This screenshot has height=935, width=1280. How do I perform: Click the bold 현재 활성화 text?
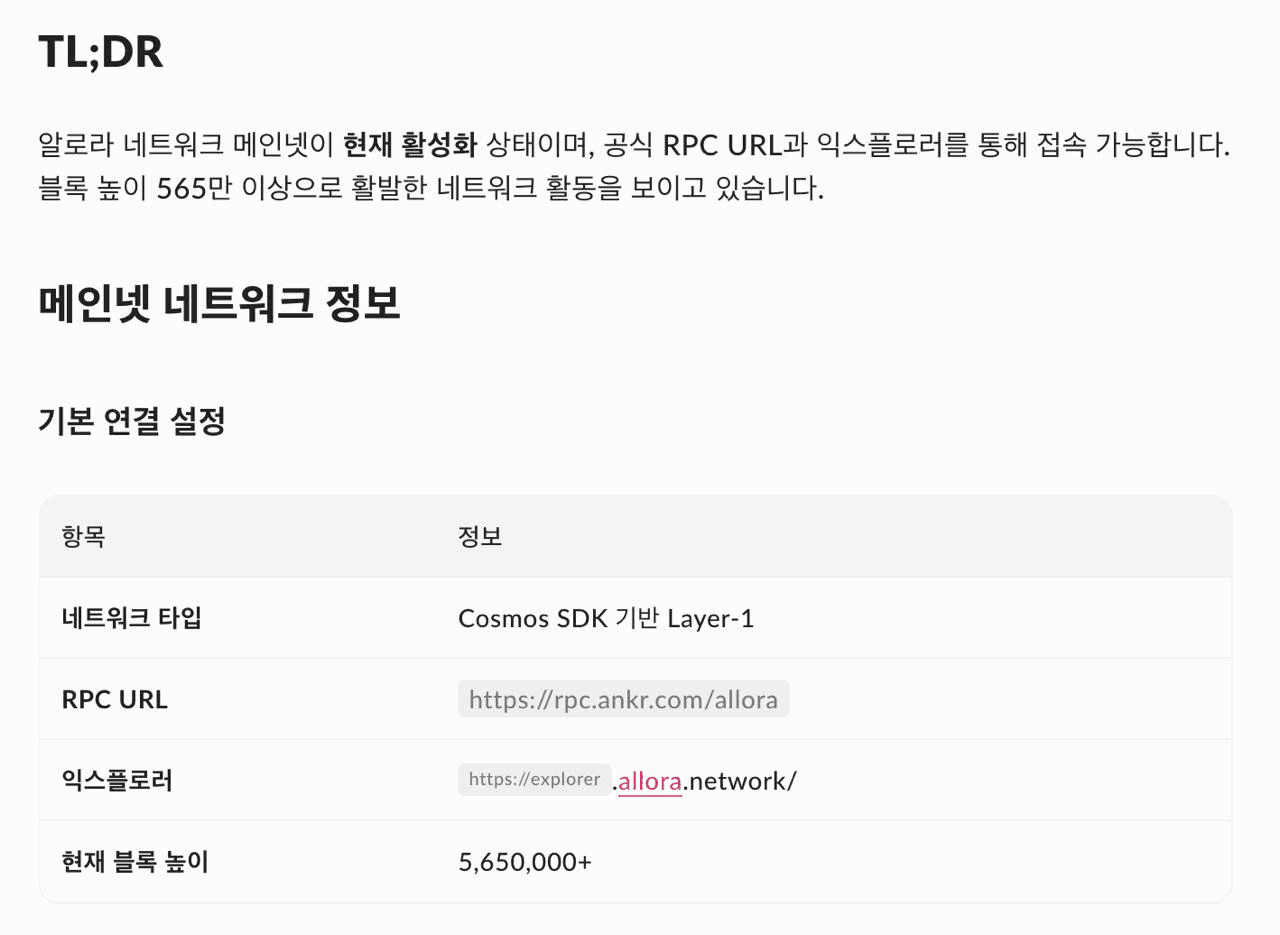pos(409,145)
